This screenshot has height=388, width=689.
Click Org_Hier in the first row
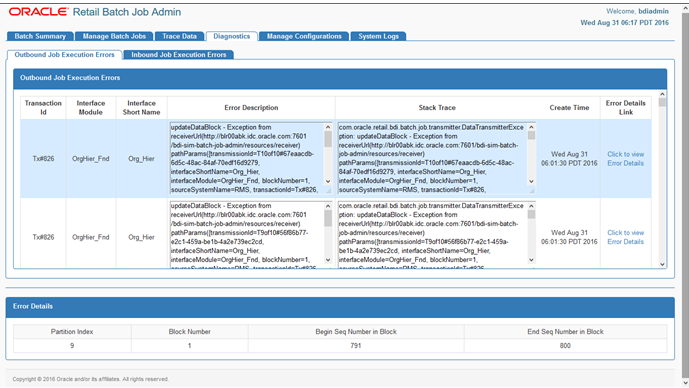point(141,159)
